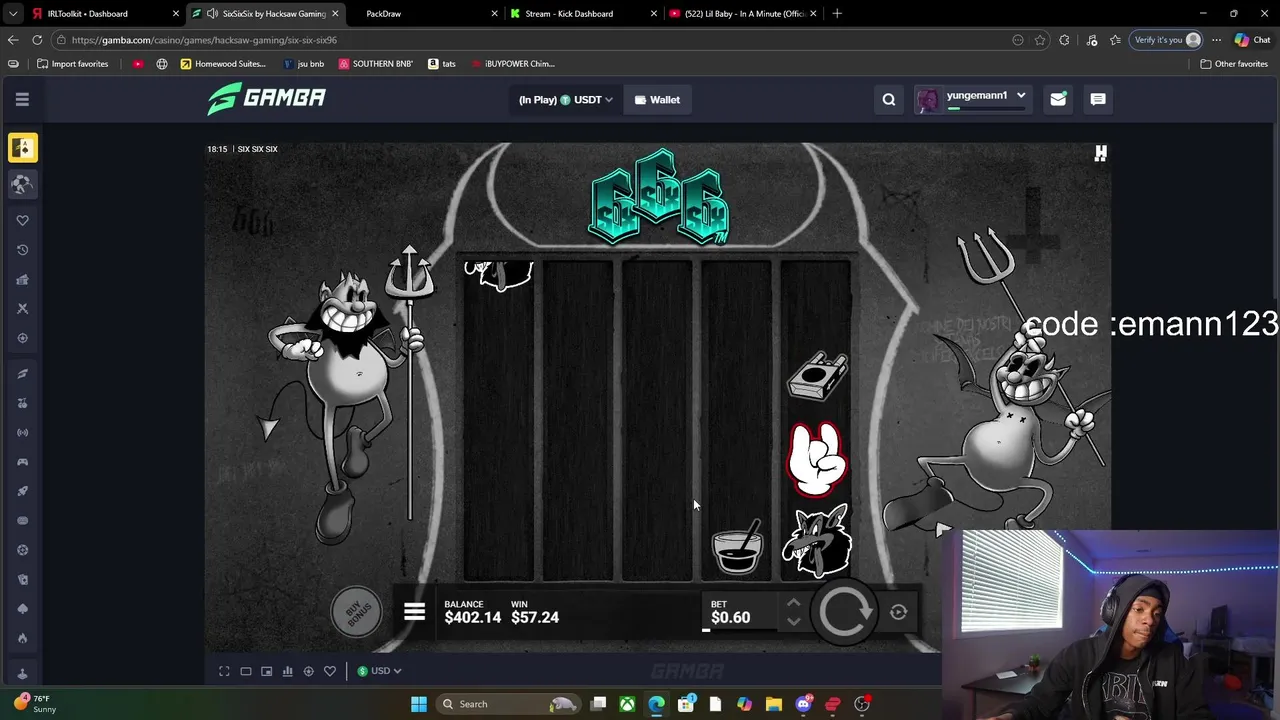Screen dimensions: 1280x720
Task: Click Verify it's you profile button
Action: click(x=1166, y=40)
